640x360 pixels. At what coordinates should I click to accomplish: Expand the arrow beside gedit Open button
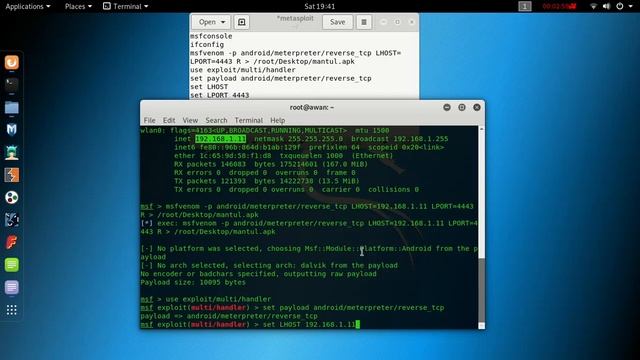pos(223,22)
